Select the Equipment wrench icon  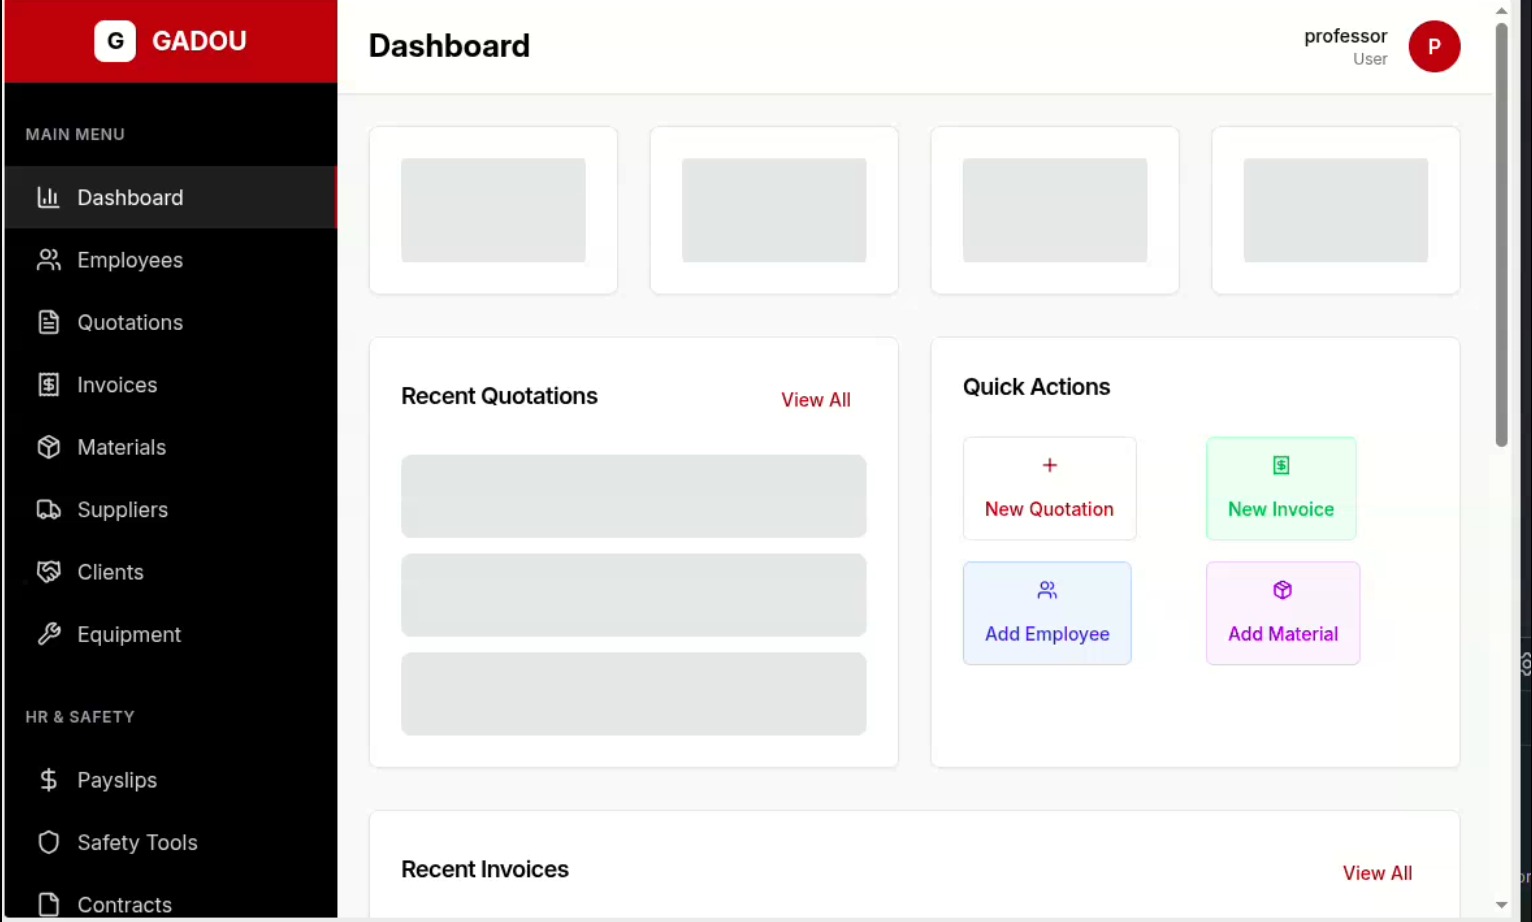[x=49, y=634]
